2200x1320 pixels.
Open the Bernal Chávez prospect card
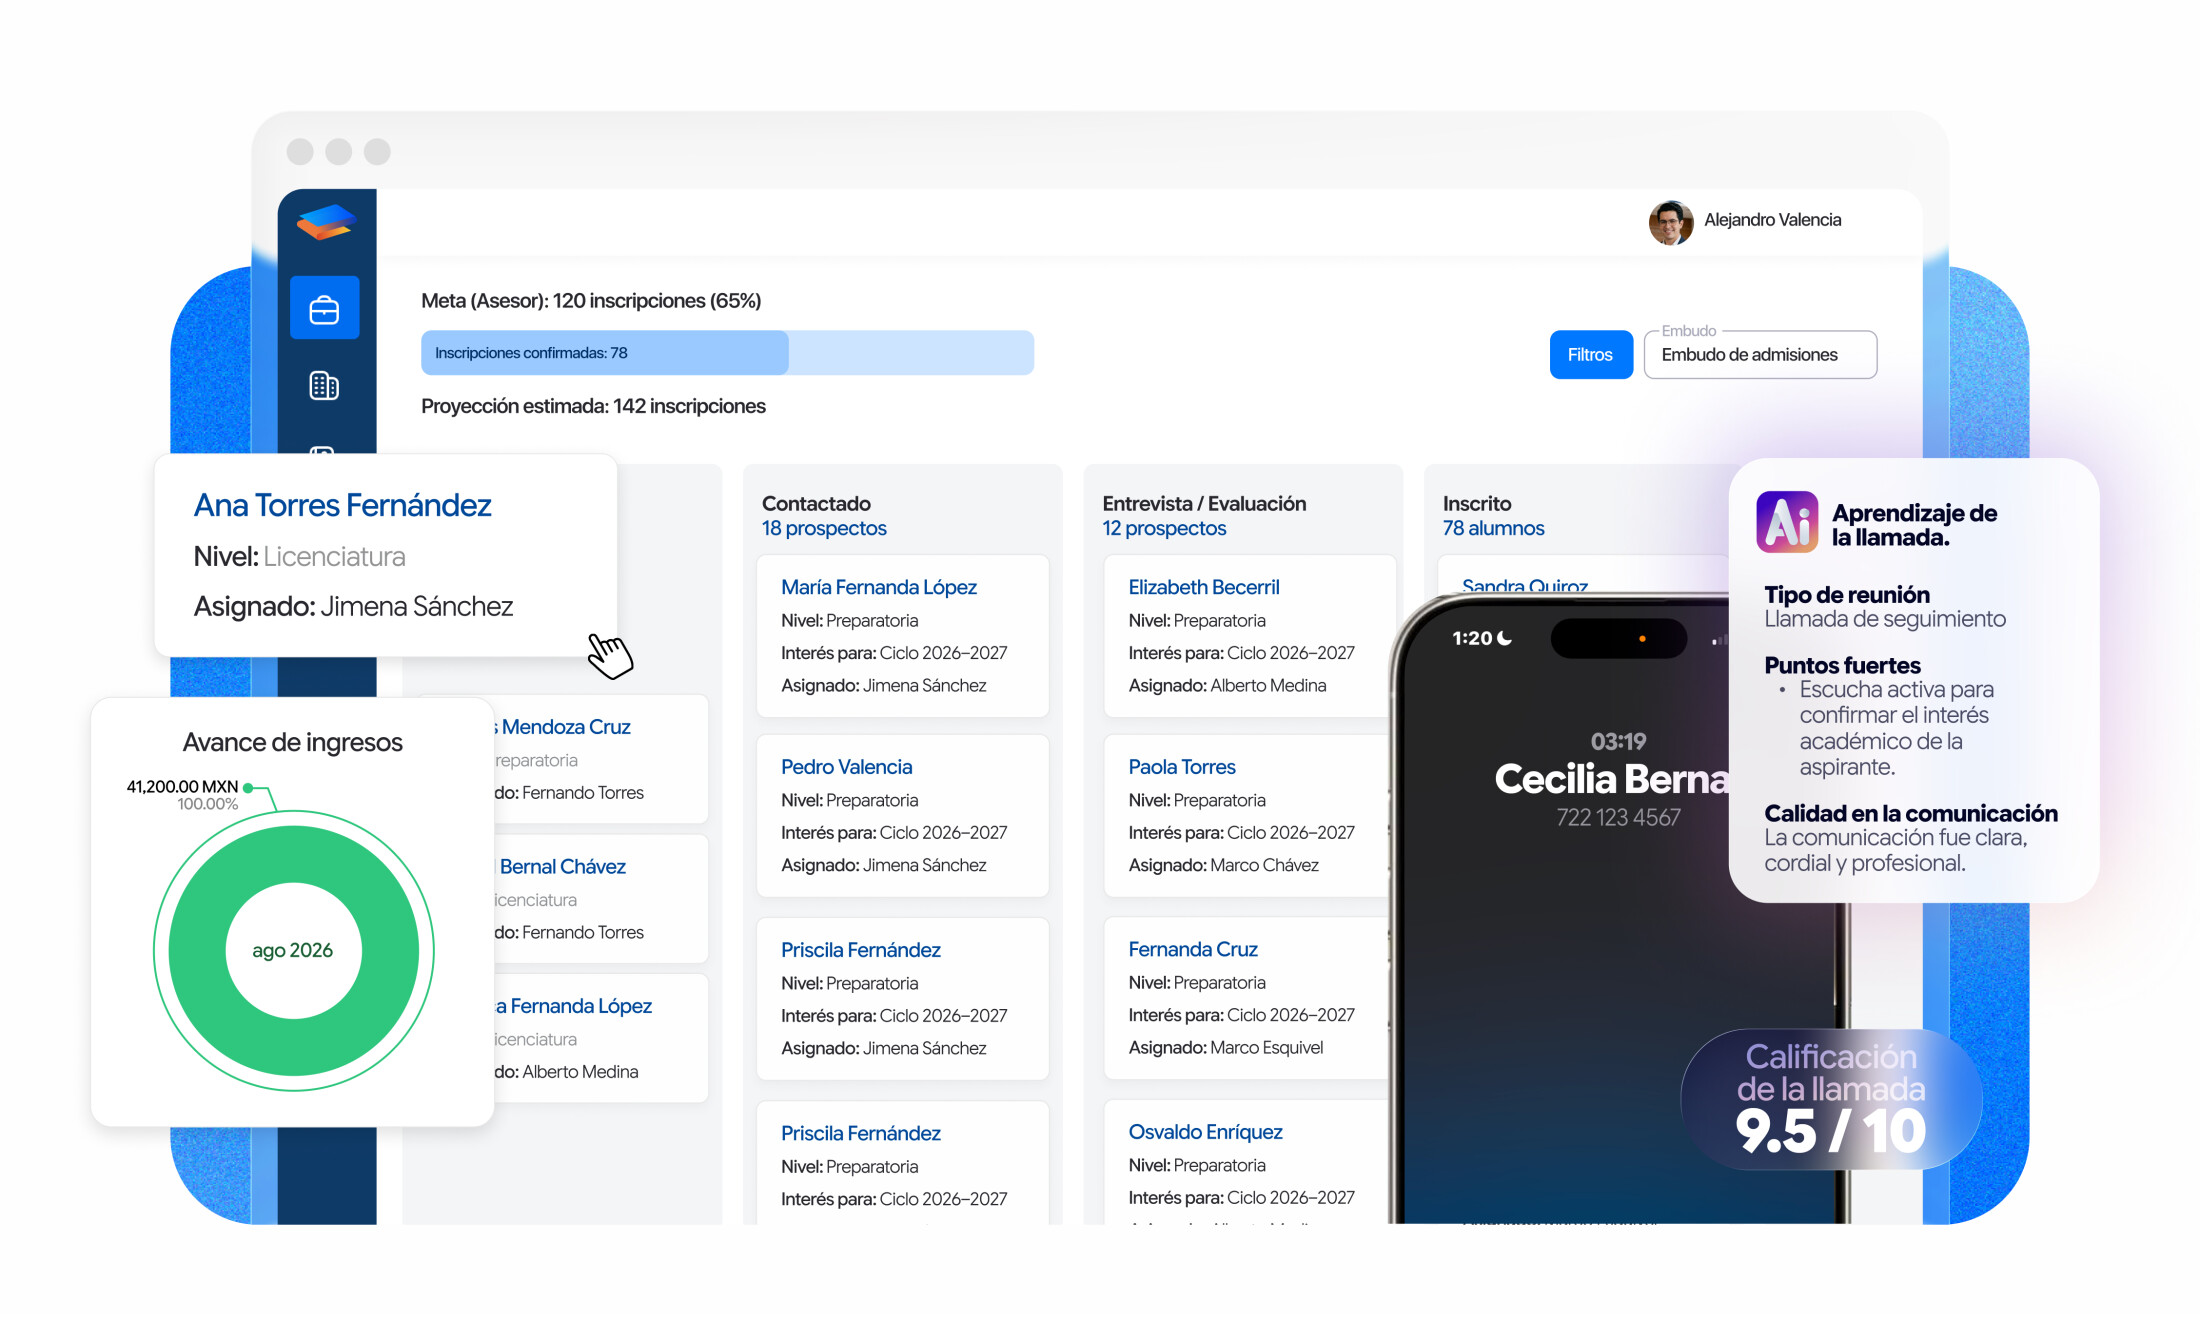[x=600, y=899]
